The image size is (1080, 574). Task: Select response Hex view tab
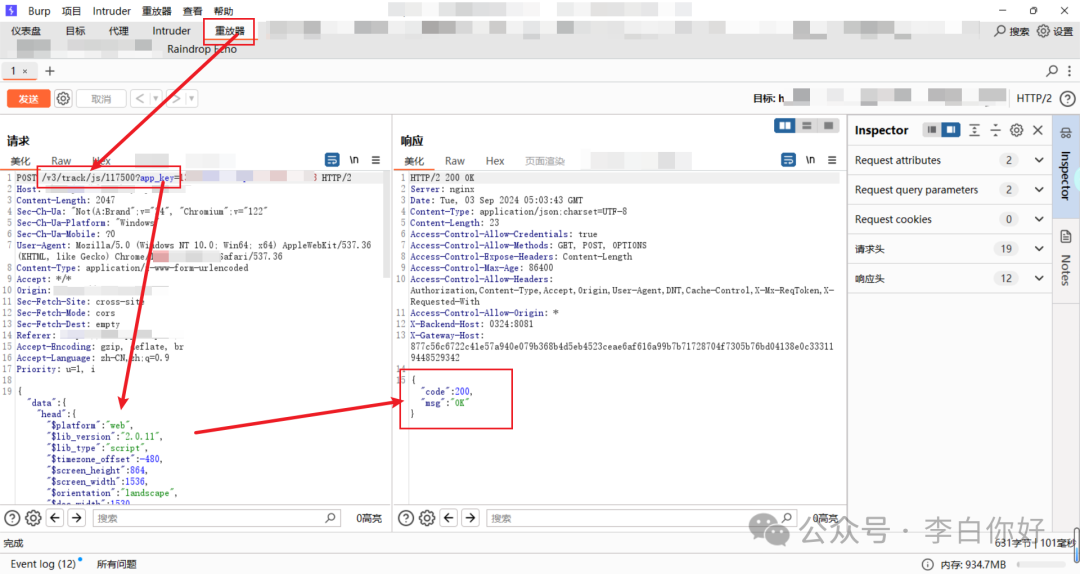[x=495, y=161]
